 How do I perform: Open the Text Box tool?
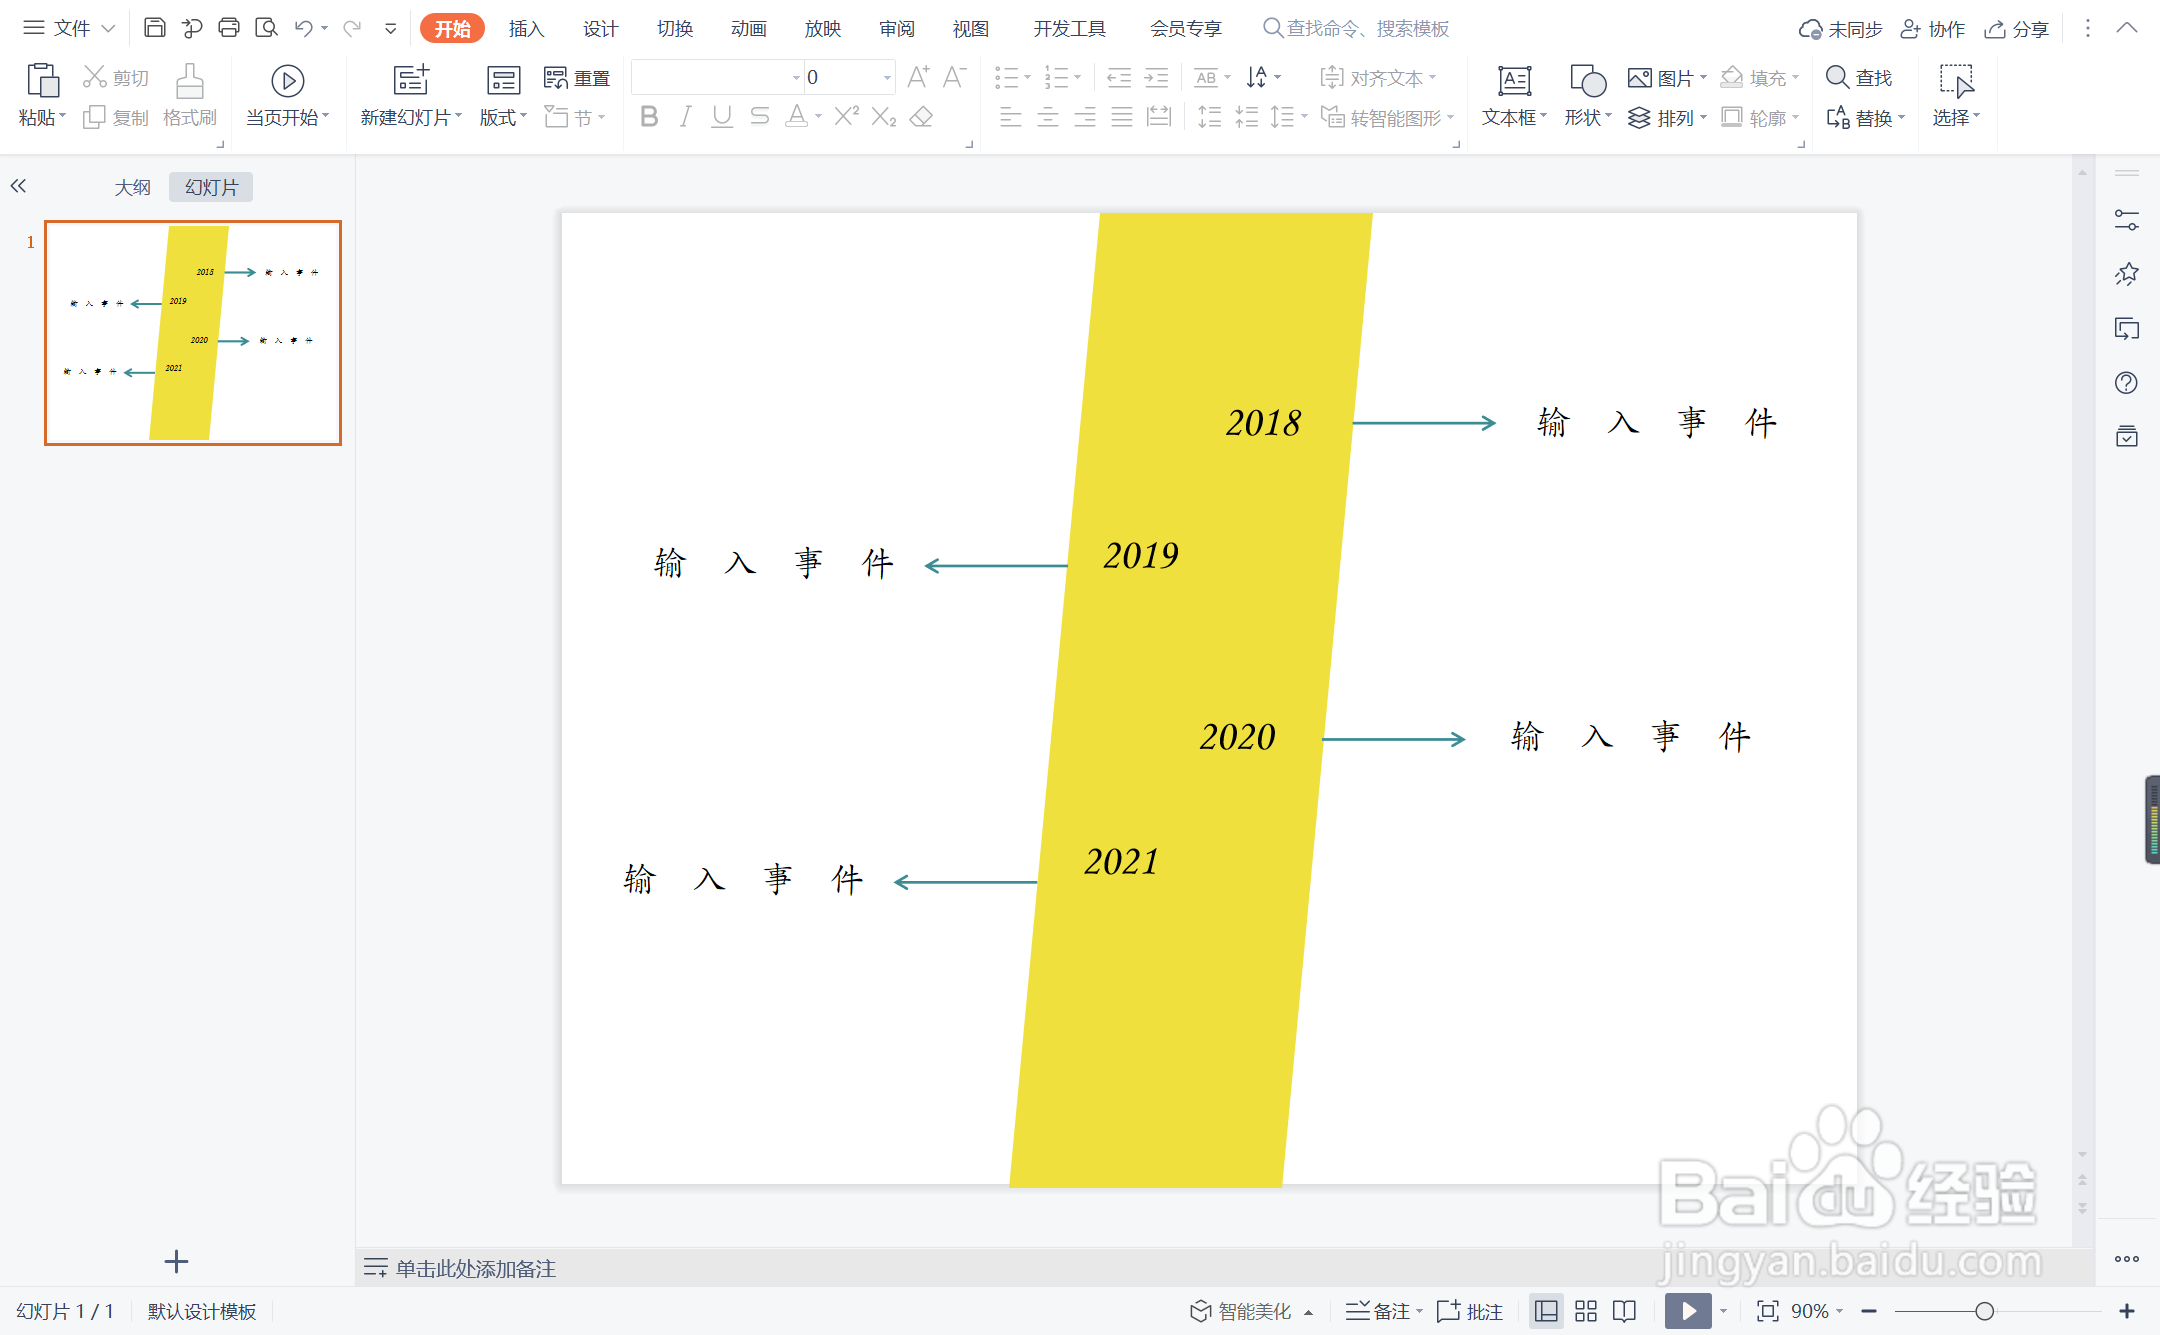tap(1513, 81)
